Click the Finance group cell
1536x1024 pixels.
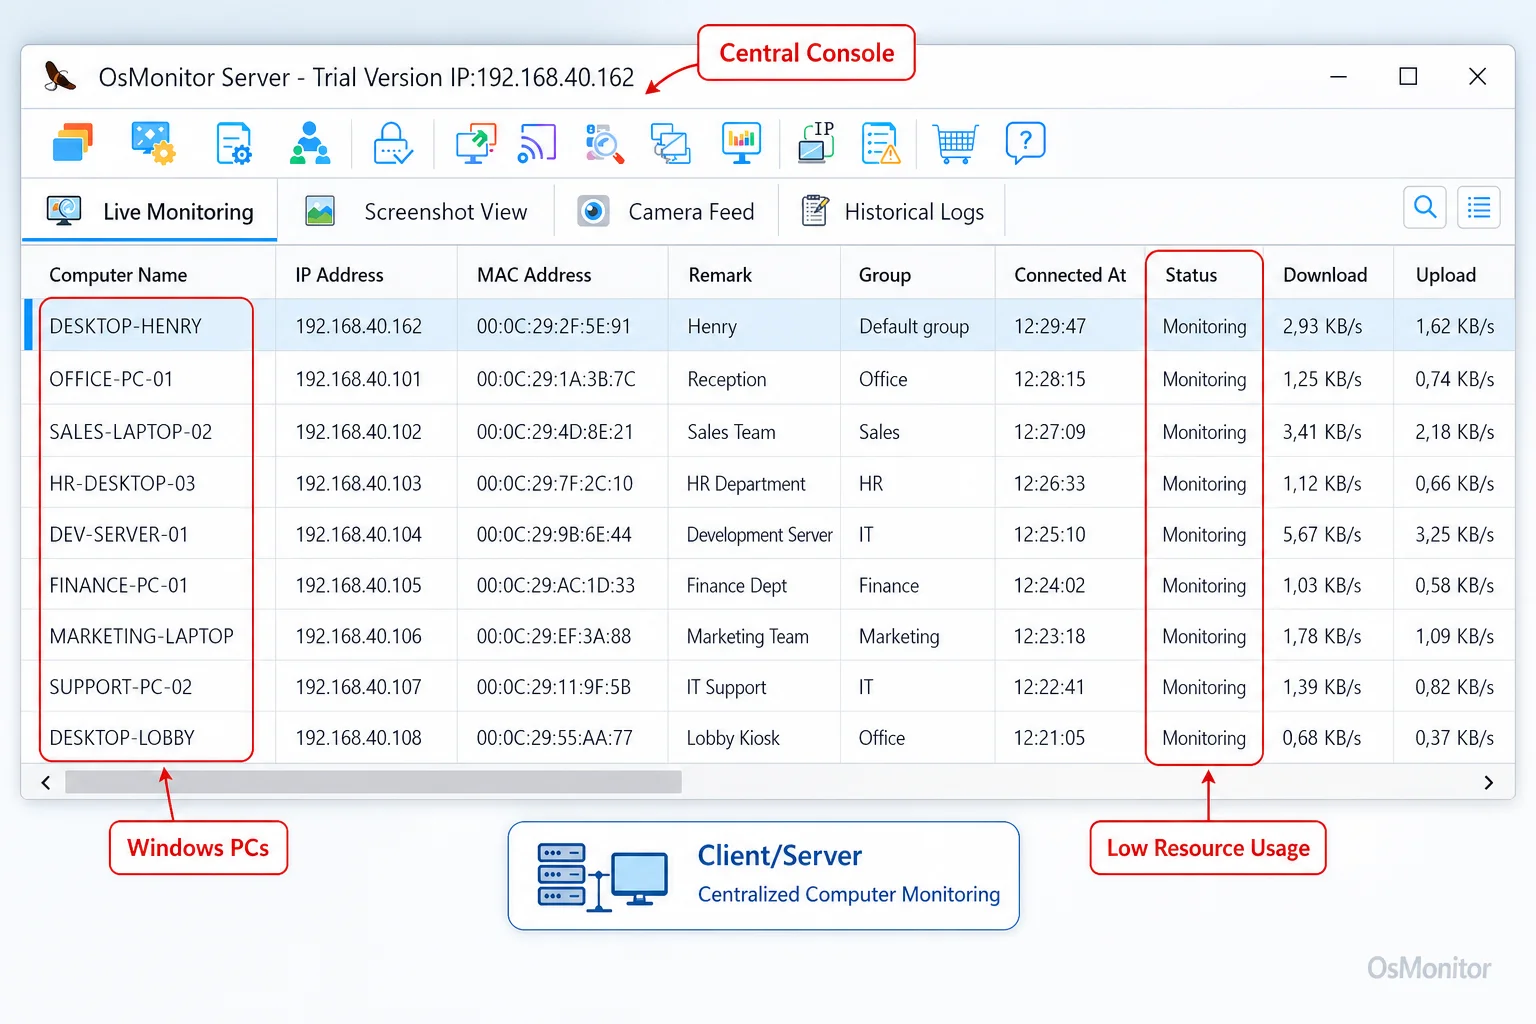pos(888,585)
